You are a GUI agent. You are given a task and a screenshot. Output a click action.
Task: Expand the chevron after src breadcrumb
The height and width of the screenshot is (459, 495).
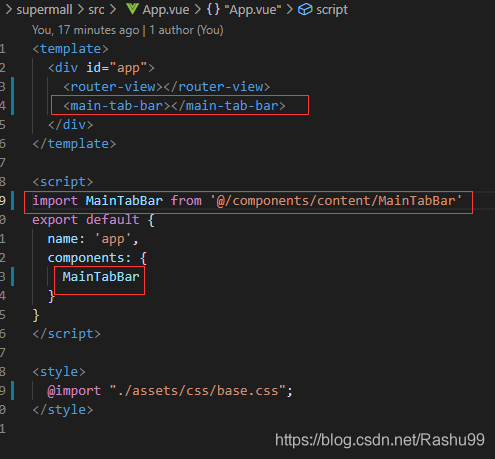coord(113,9)
